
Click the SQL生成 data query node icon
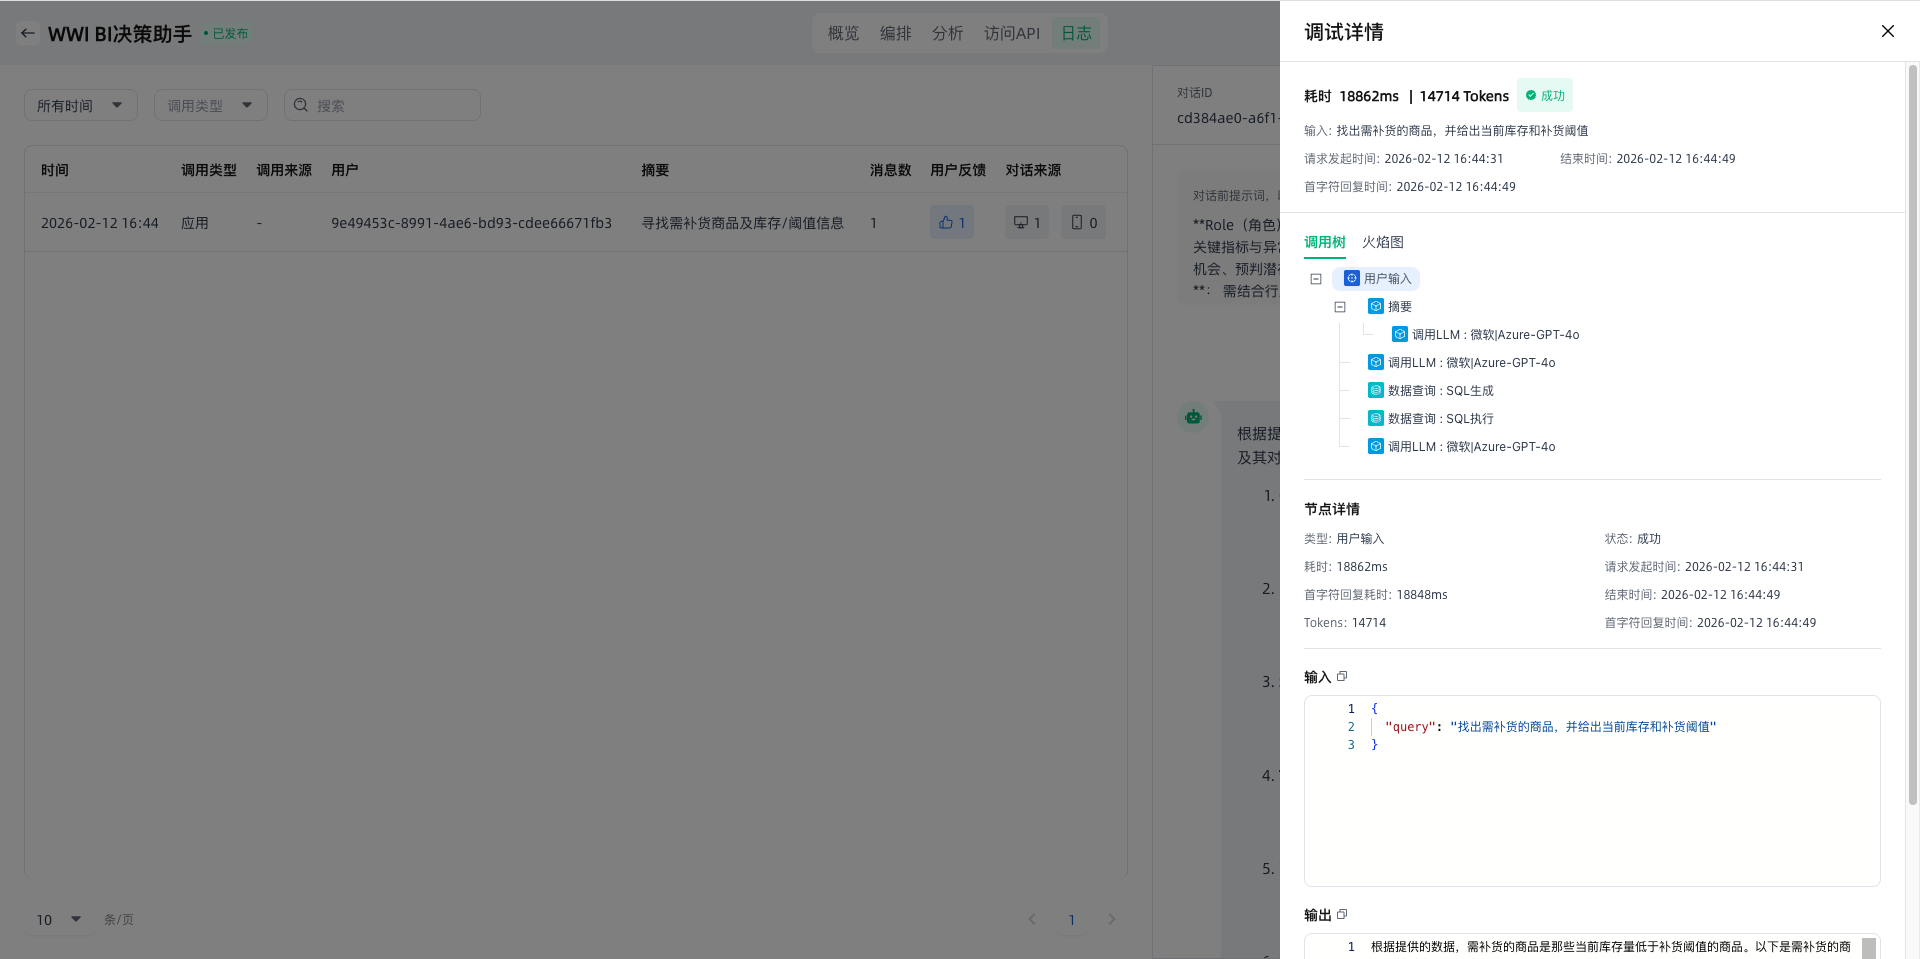click(1376, 391)
